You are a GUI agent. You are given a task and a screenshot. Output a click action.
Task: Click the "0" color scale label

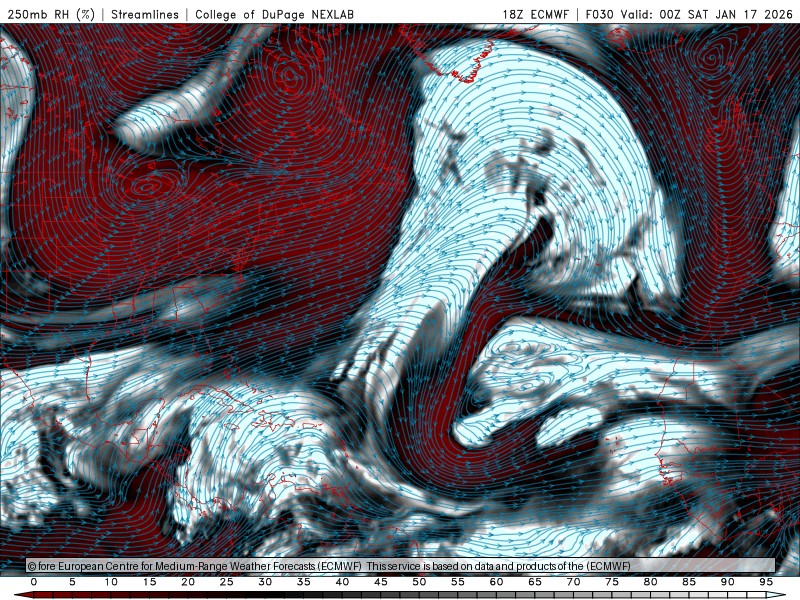(x=34, y=582)
